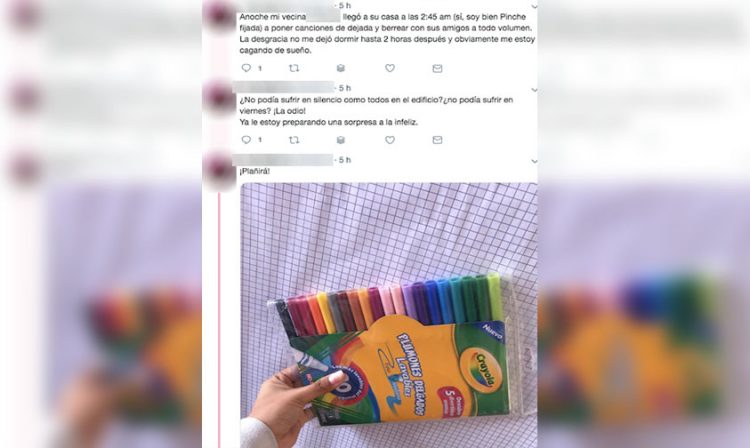
Task: Like the first tweet about 'vecina'
Action: (390, 68)
